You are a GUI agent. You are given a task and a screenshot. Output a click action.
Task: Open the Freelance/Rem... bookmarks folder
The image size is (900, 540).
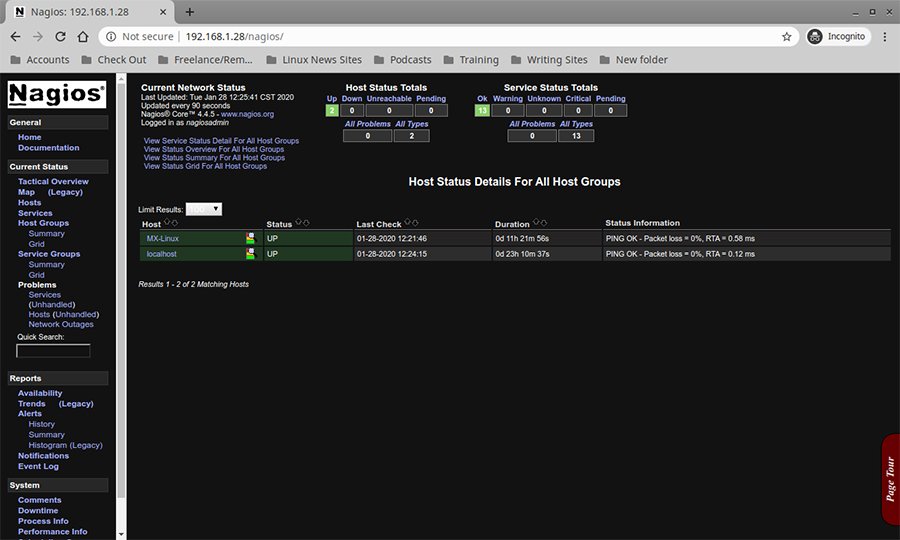205,60
